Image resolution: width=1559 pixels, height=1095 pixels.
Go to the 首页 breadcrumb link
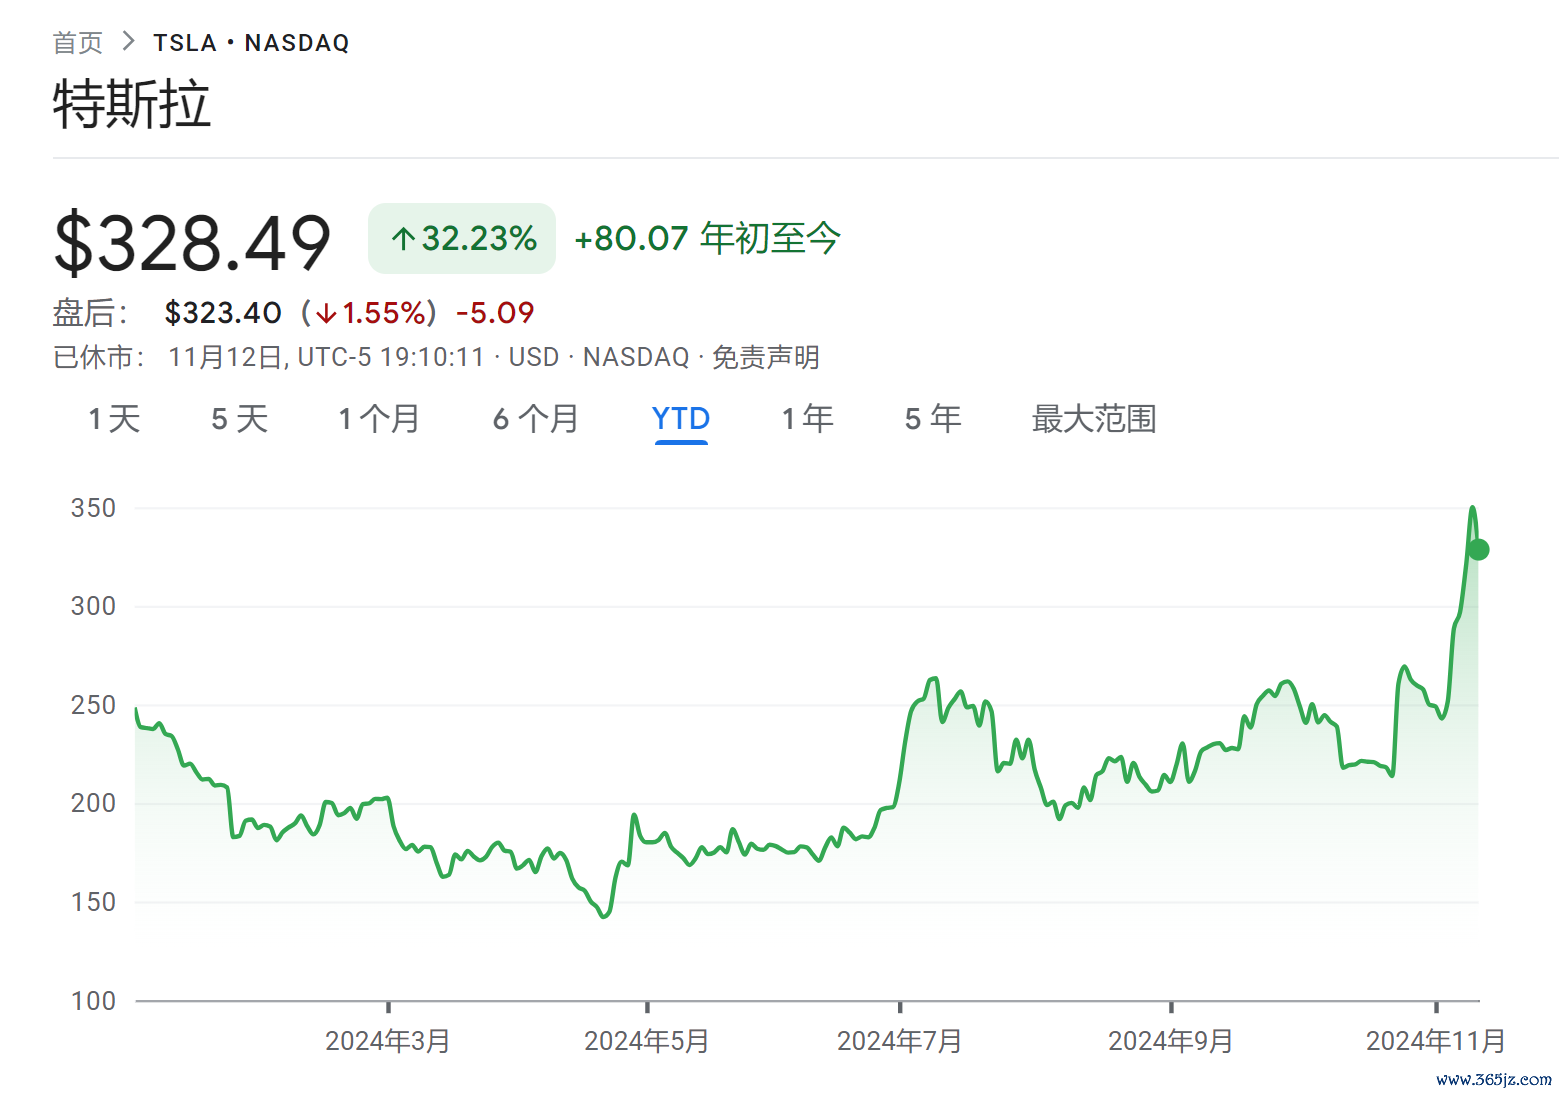click(x=77, y=43)
